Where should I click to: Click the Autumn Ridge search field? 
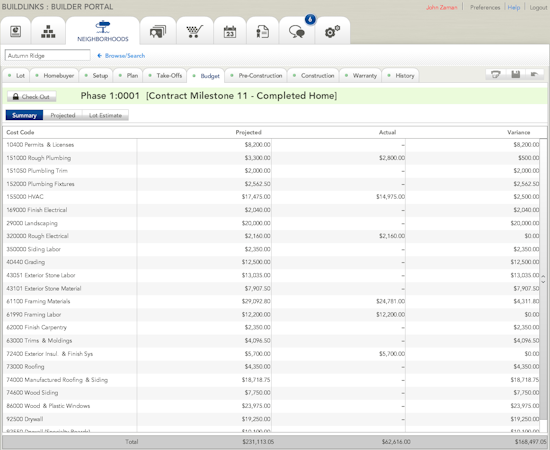[47, 55]
